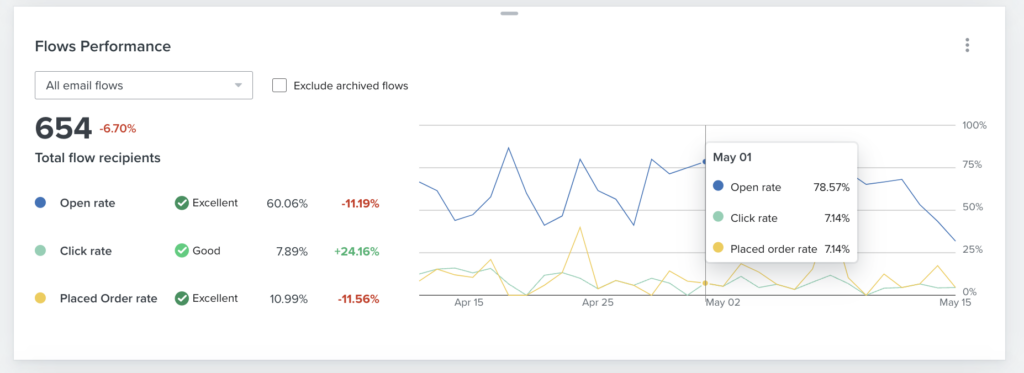The height and width of the screenshot is (373, 1024).
Task: Click the Click rate metric label
Action: 86,251
